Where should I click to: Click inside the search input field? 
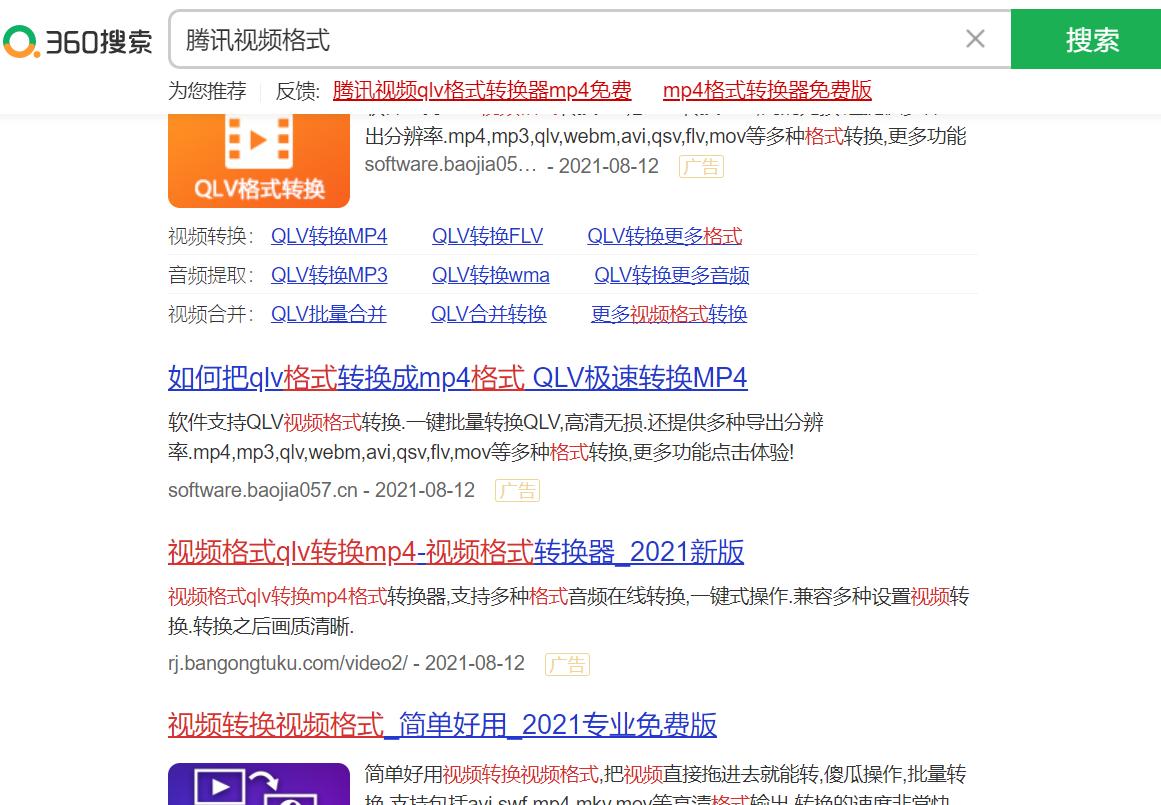coord(500,40)
